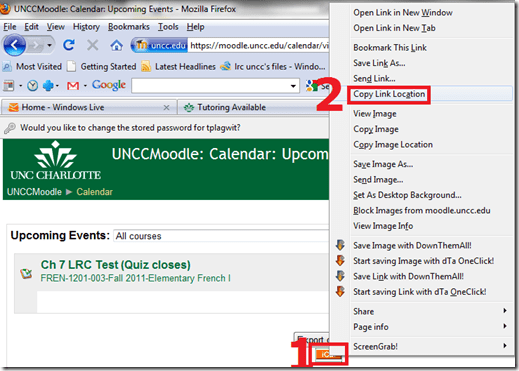519x371 pixels.
Task: Open the Edit menu
Action: click(31, 27)
